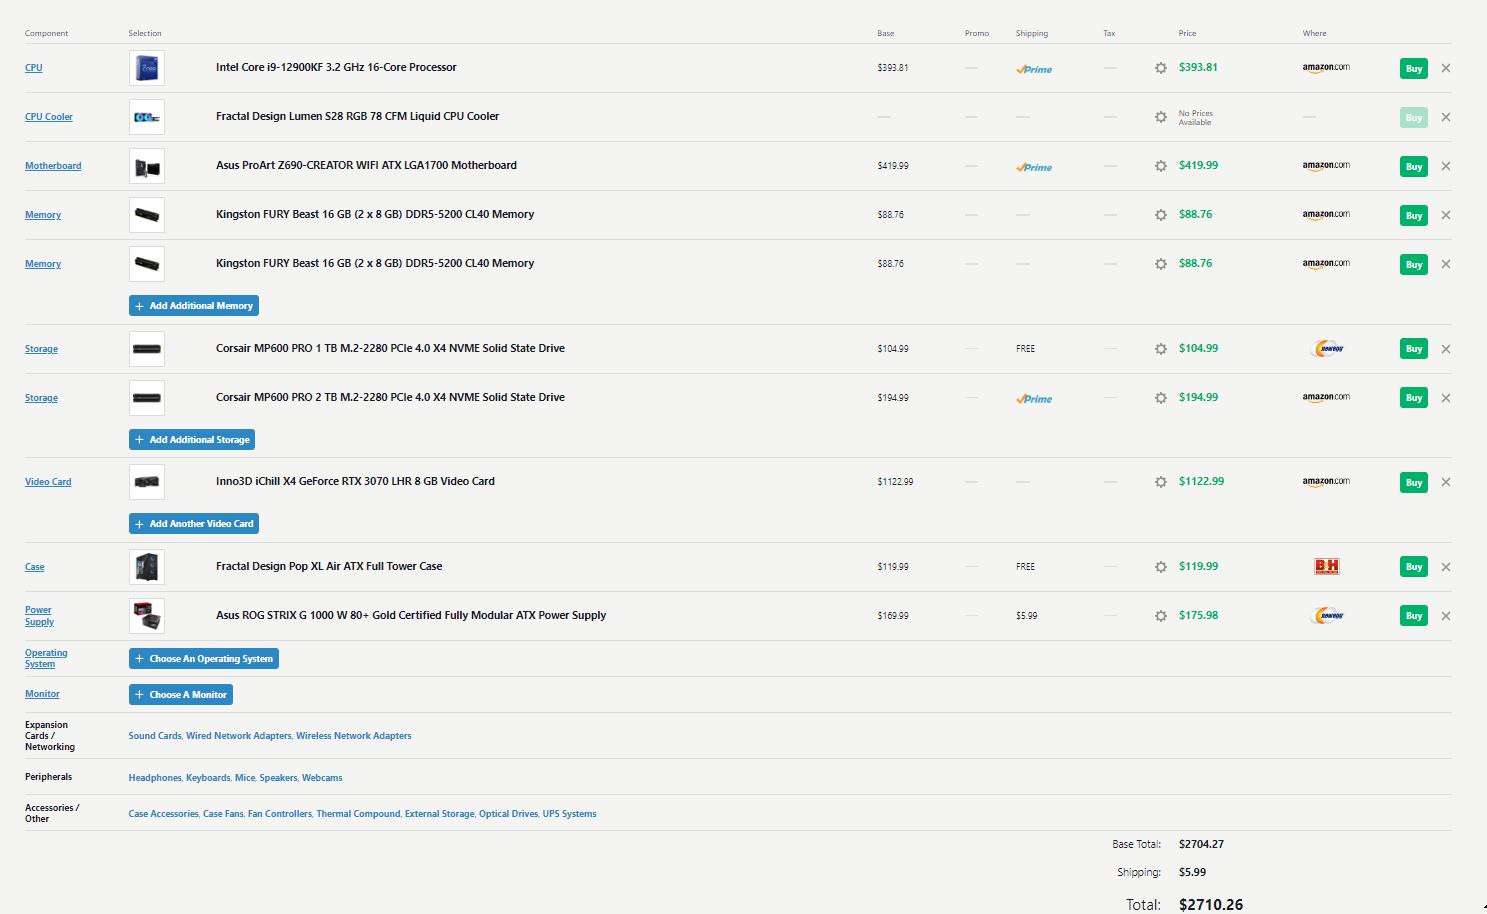The image size is (1487, 914).
Task: Open the Motherboard component link
Action: click(x=53, y=166)
